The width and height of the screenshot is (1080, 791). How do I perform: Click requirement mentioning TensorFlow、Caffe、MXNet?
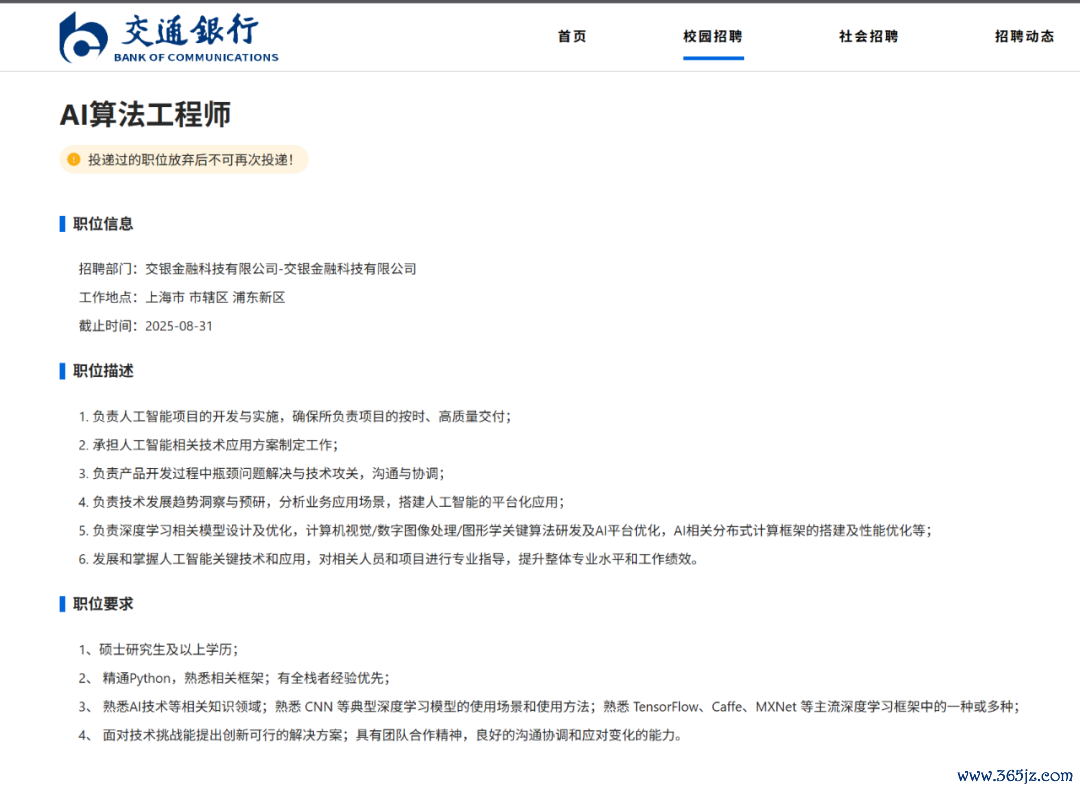549,707
